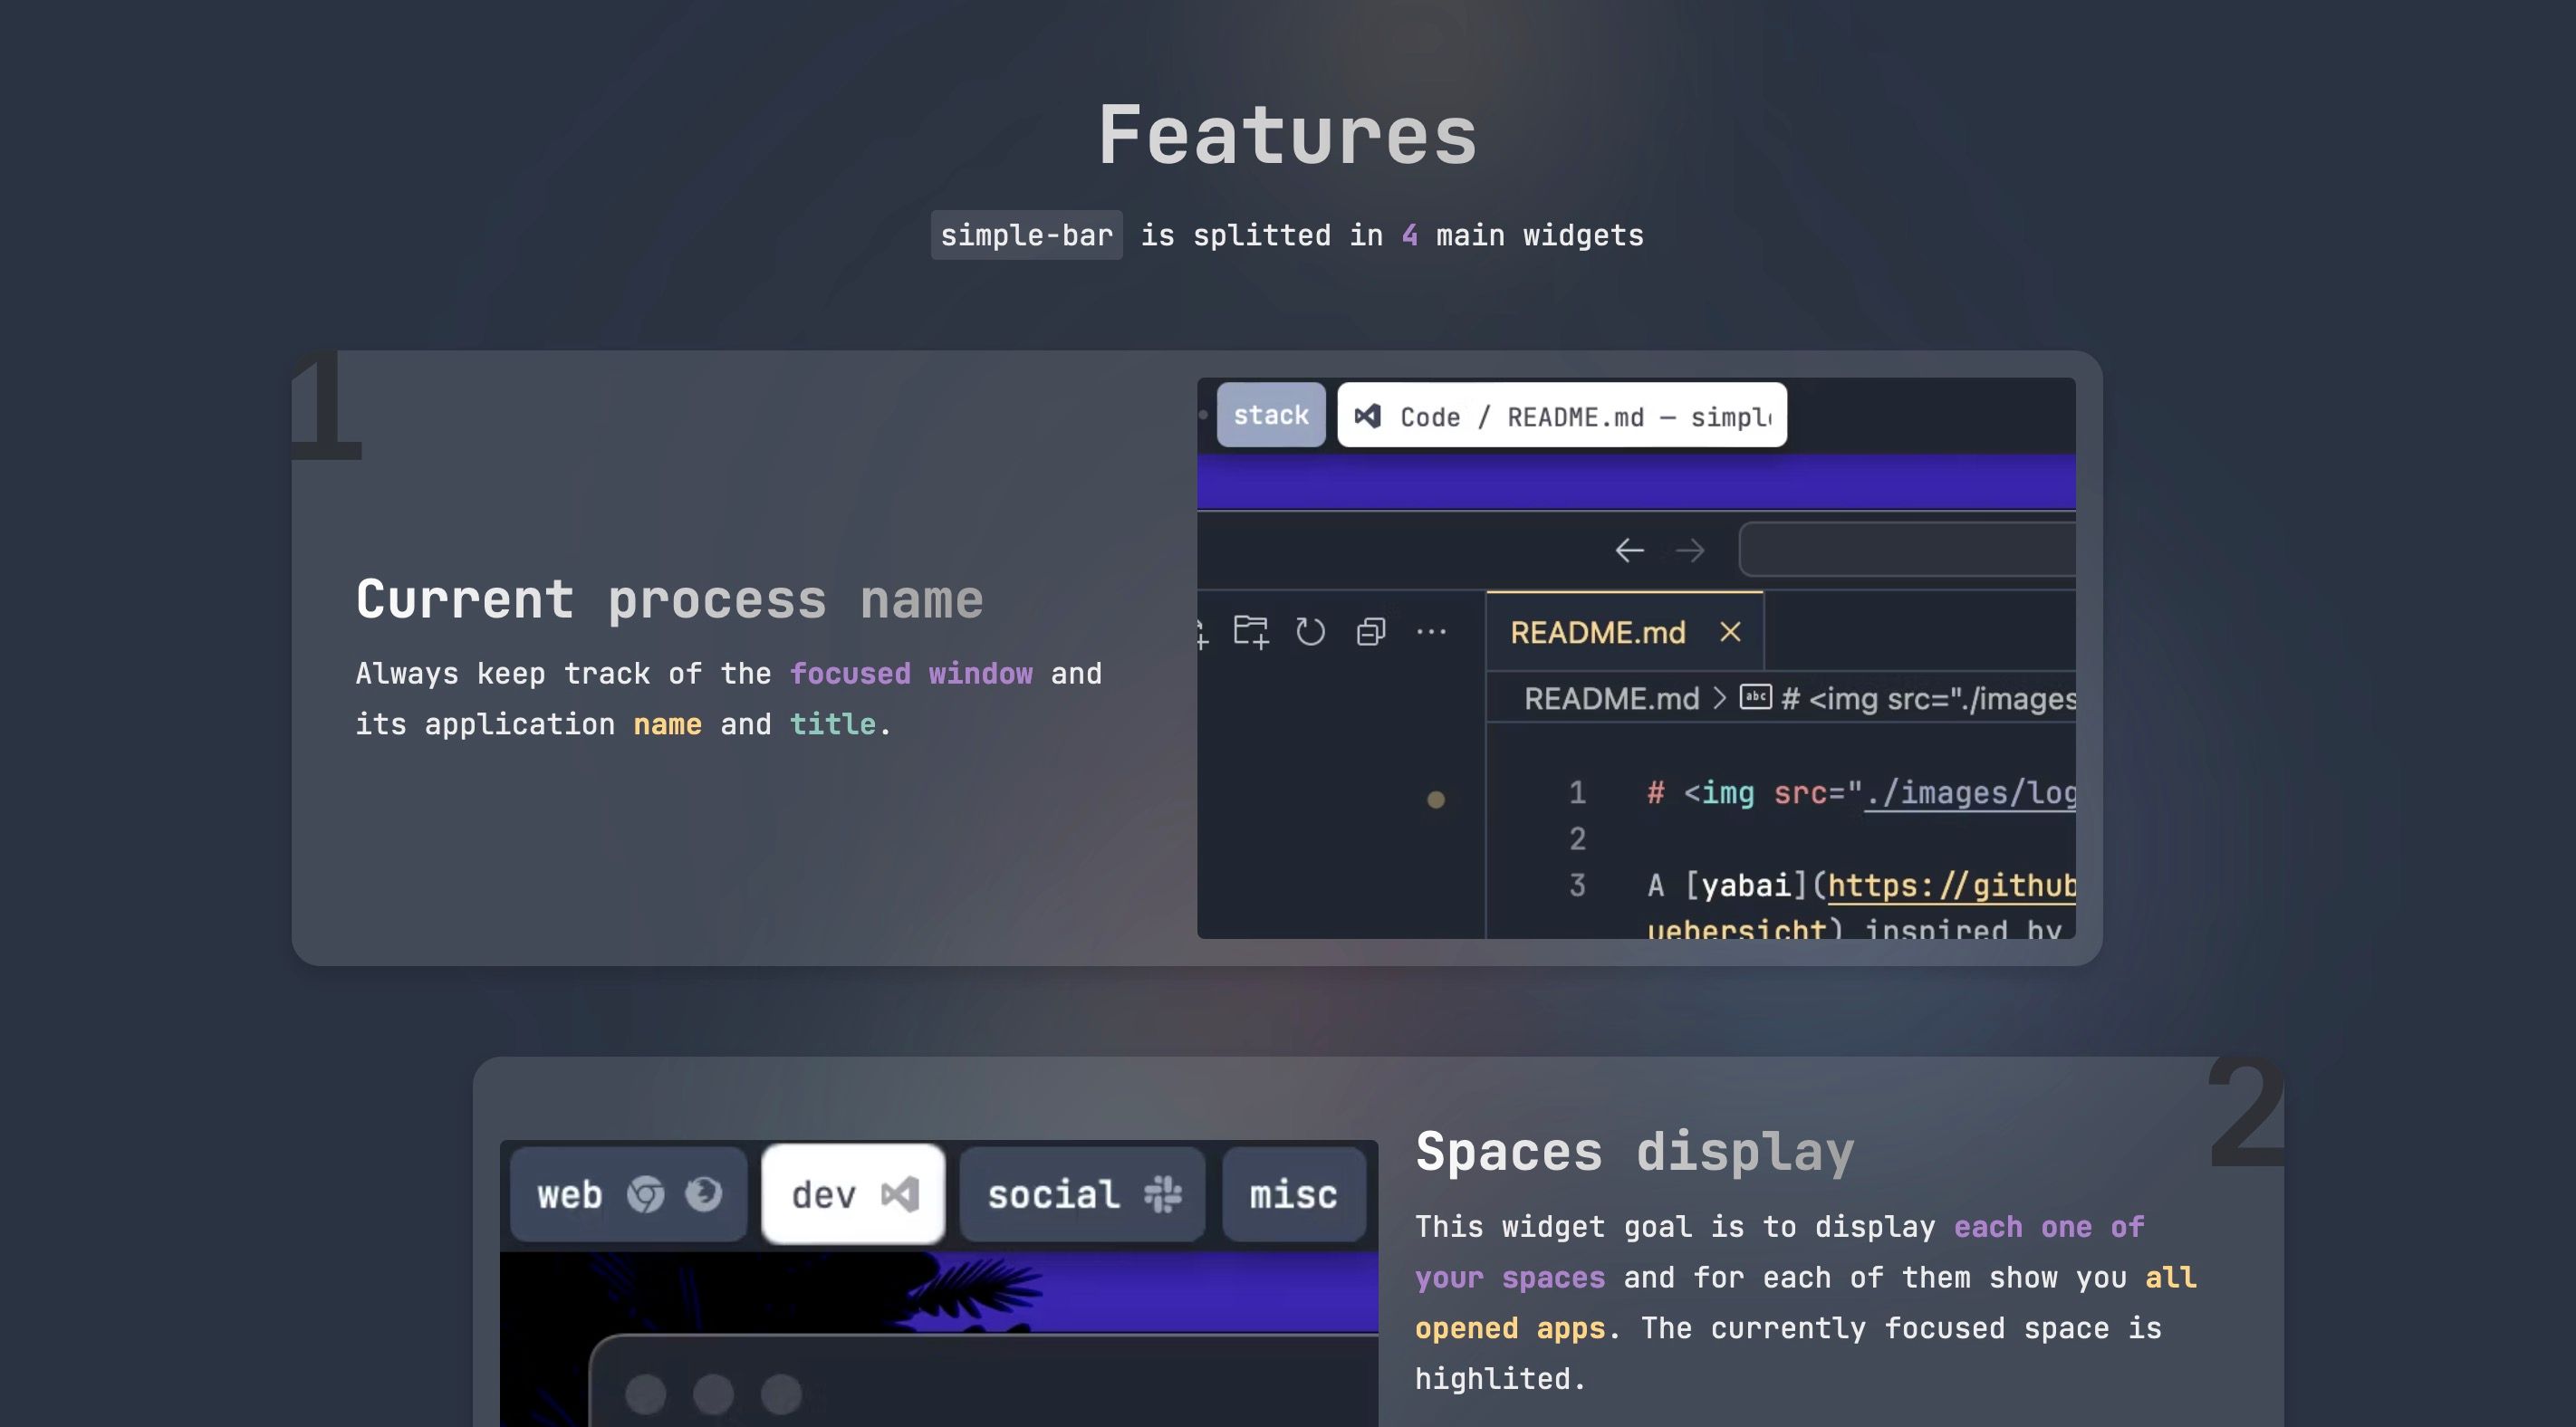
Task: Click the simple-bar code label
Action: [1027, 235]
